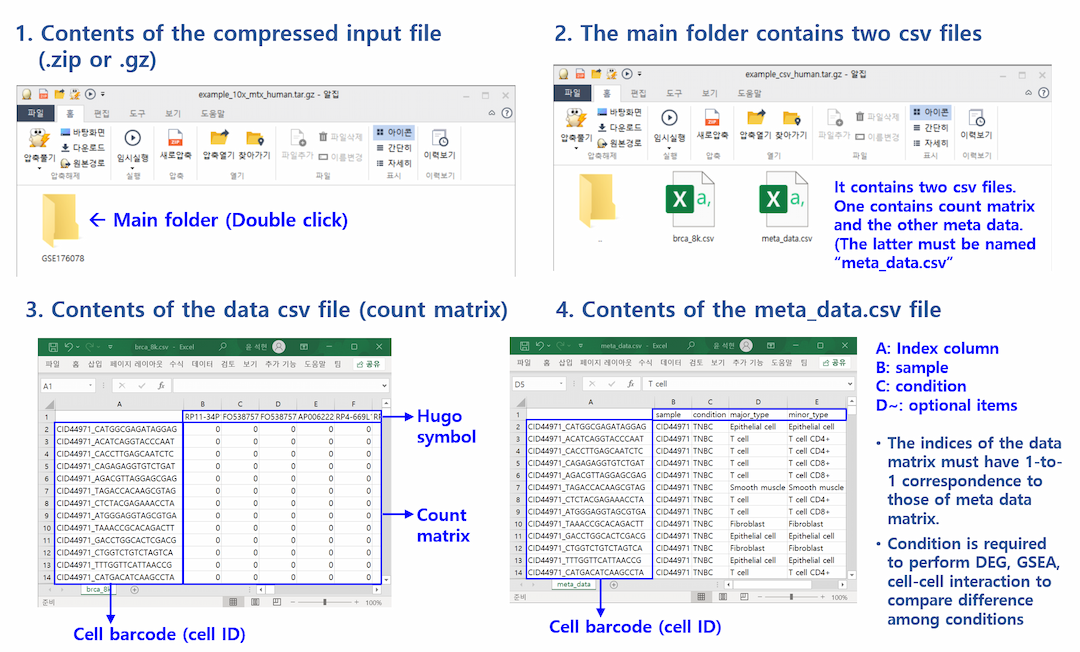Select the 압축풀기 (Extract) tool in ALZip
1080x652 pixels.
tap(38, 140)
